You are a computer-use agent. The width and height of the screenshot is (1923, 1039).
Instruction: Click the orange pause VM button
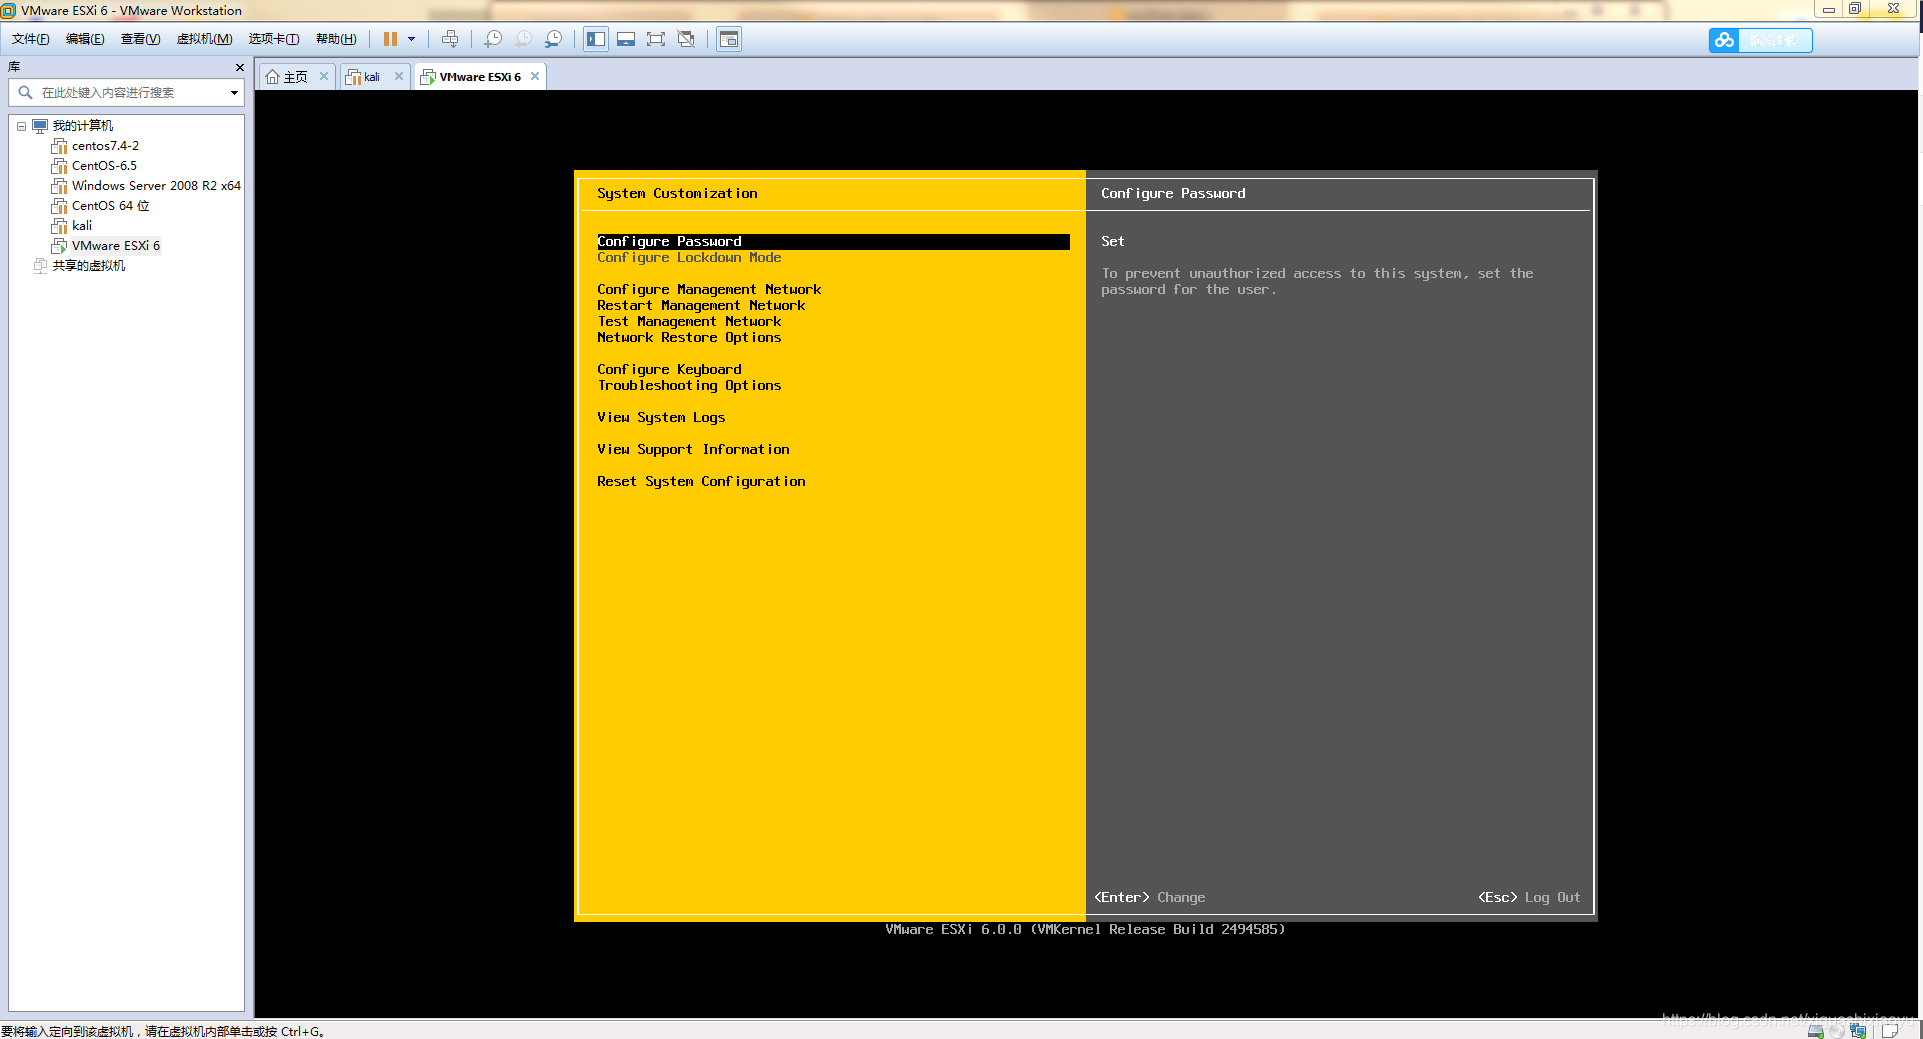click(390, 39)
